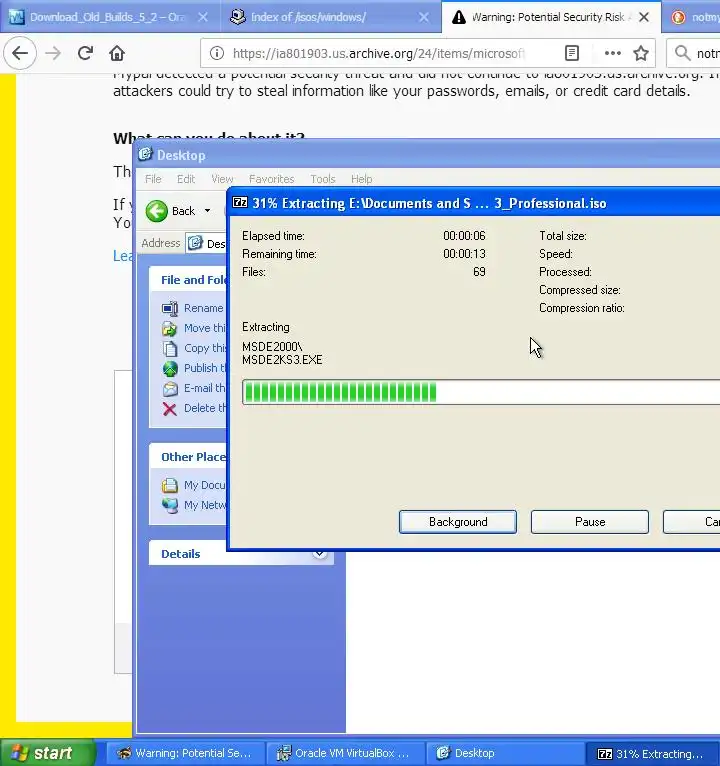Viewport: 720px width, 766px height.
Task: Switch to the Warning: Potential Se... taskbar button
Action: (186, 753)
